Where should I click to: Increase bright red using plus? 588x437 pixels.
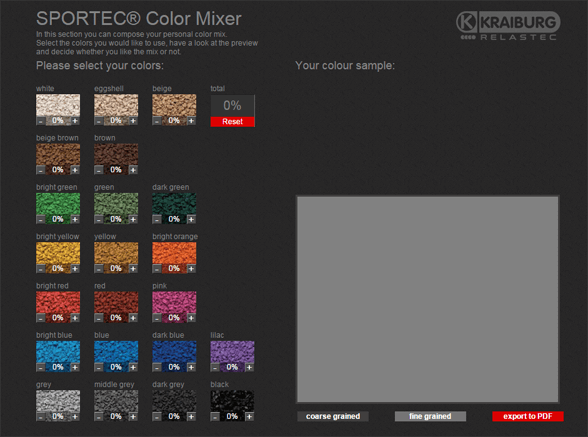(75, 318)
